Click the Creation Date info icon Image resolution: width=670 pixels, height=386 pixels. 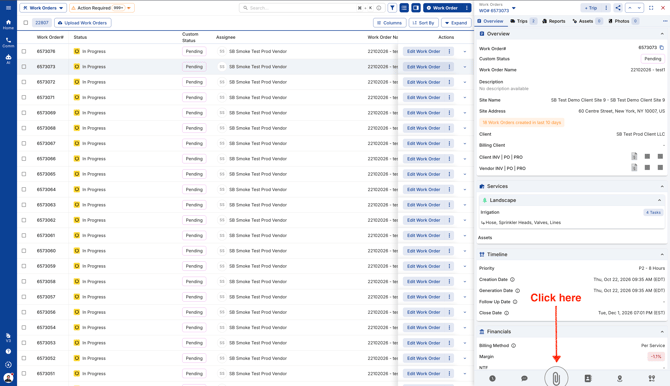[x=512, y=280]
